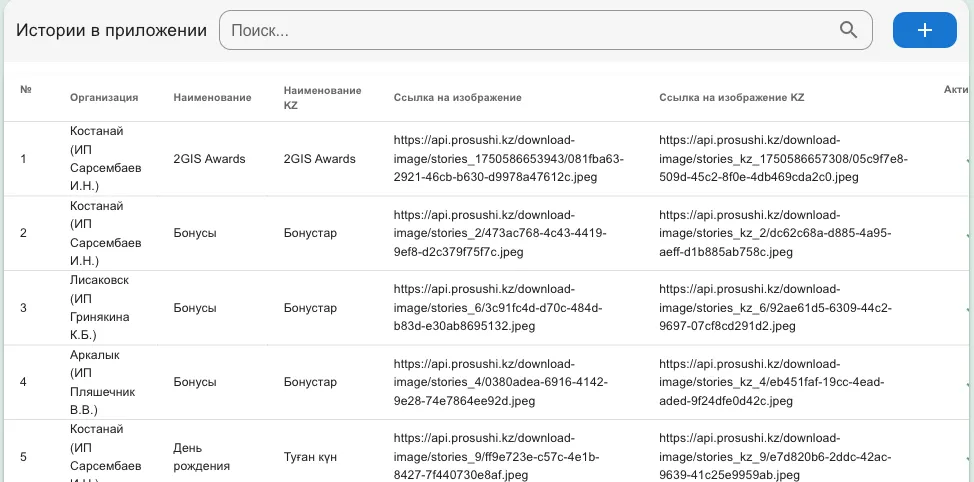The image size is (974, 482).
Task: Add a new story with the plus button
Action: [924, 30]
